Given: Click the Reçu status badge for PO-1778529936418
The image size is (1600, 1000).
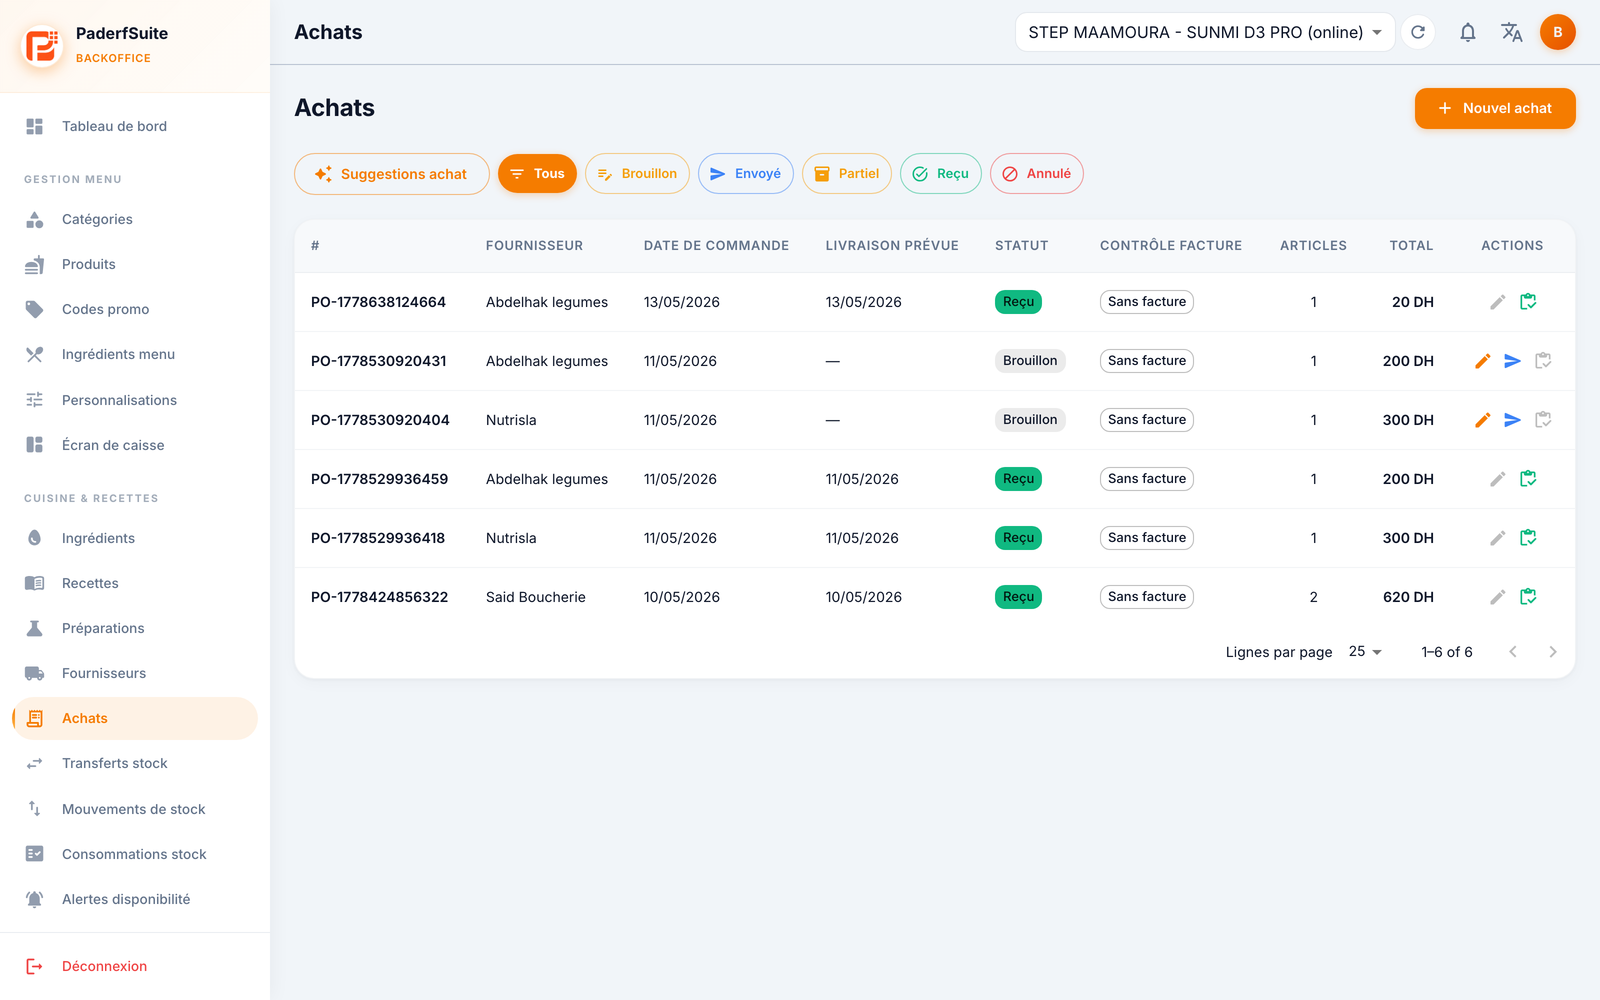Looking at the screenshot, I should pyautogui.click(x=1018, y=538).
